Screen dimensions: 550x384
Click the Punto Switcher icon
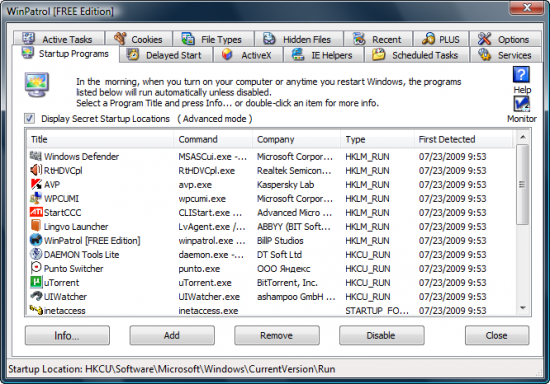pos(35,268)
